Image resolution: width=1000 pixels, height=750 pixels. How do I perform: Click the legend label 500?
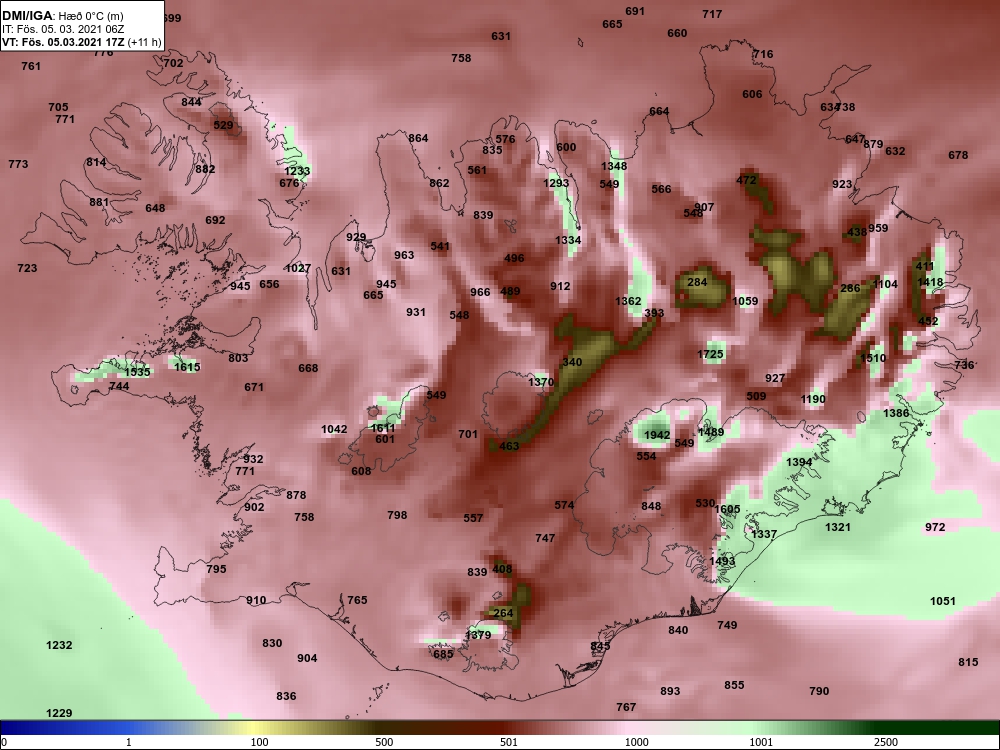384,742
